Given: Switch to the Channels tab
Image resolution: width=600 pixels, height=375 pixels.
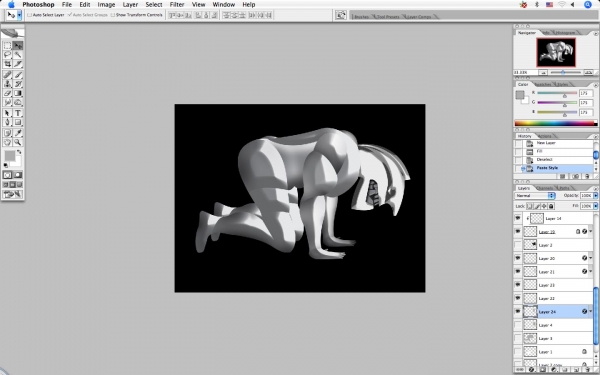Looking at the screenshot, I should click(545, 188).
